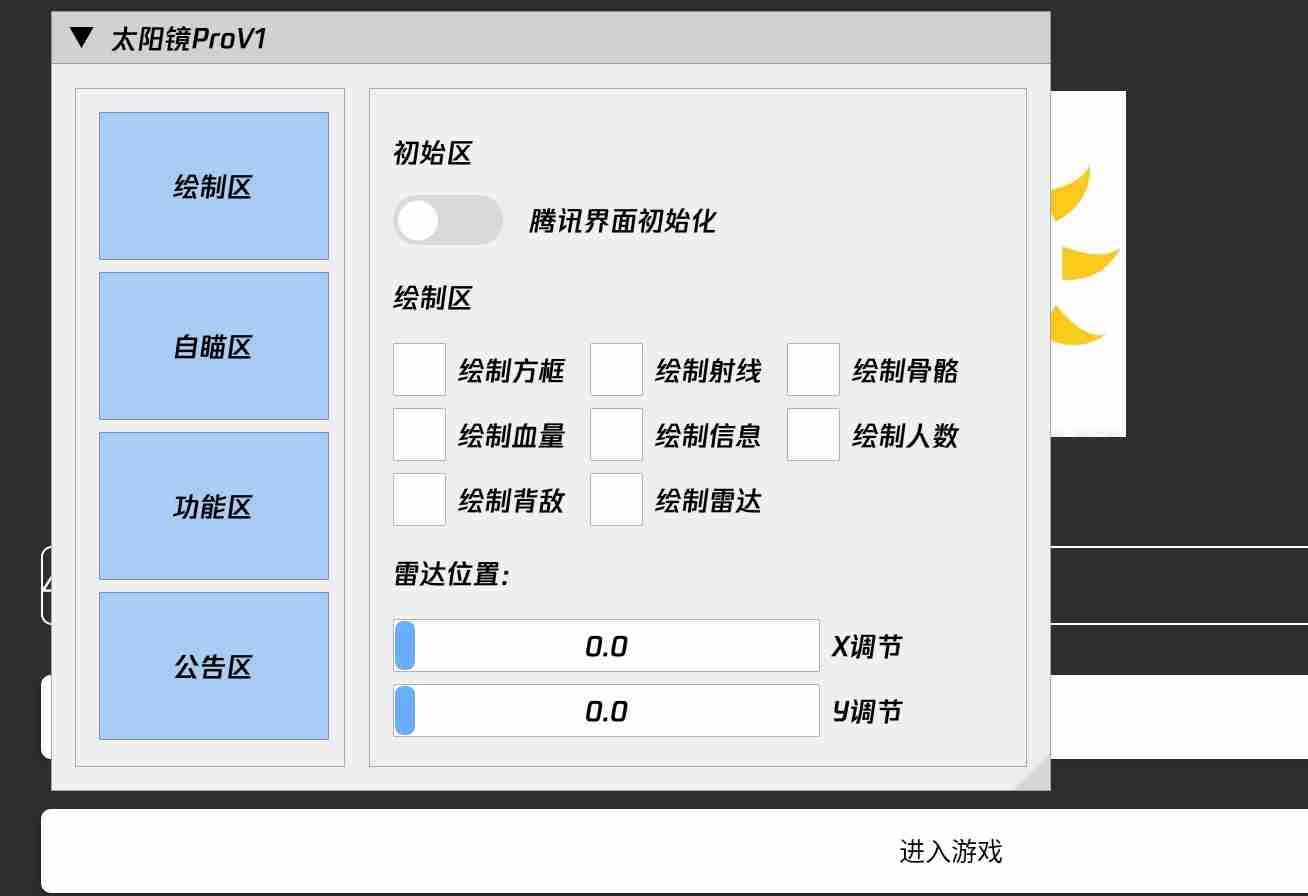
Task: Enable the 绘制血量 checkbox
Action: (x=419, y=435)
